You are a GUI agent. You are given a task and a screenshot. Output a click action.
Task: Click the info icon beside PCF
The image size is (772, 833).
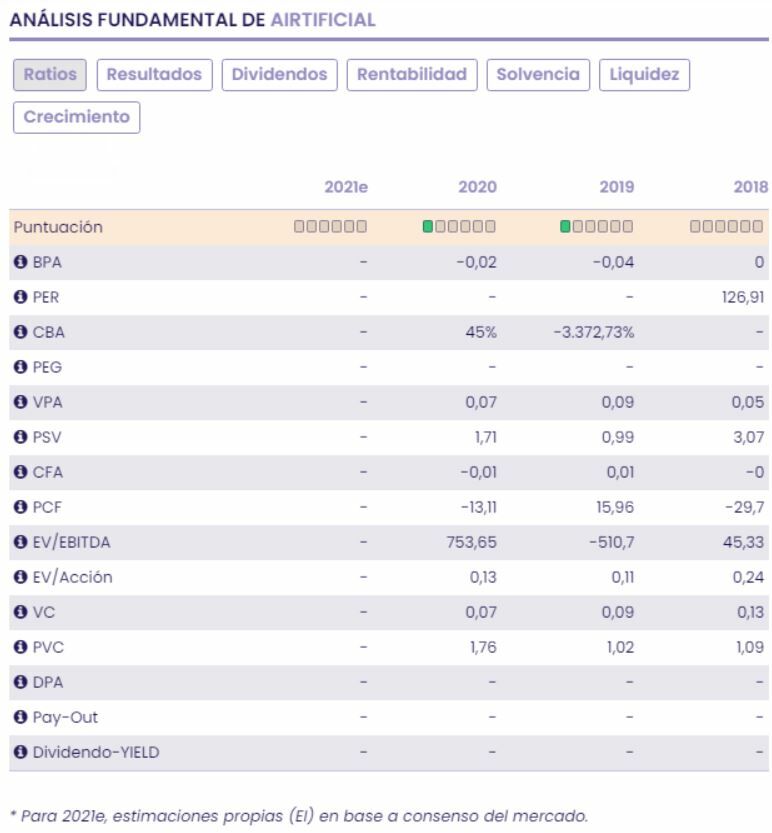20,507
